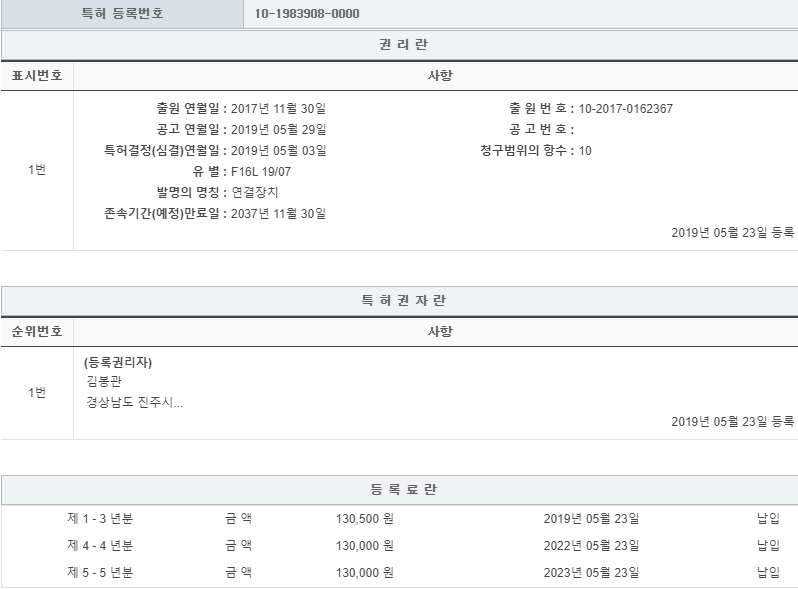This screenshot has width=798, height=589.
Task: Click 1번 in the patentee section
Action: pyautogui.click(x=37, y=393)
